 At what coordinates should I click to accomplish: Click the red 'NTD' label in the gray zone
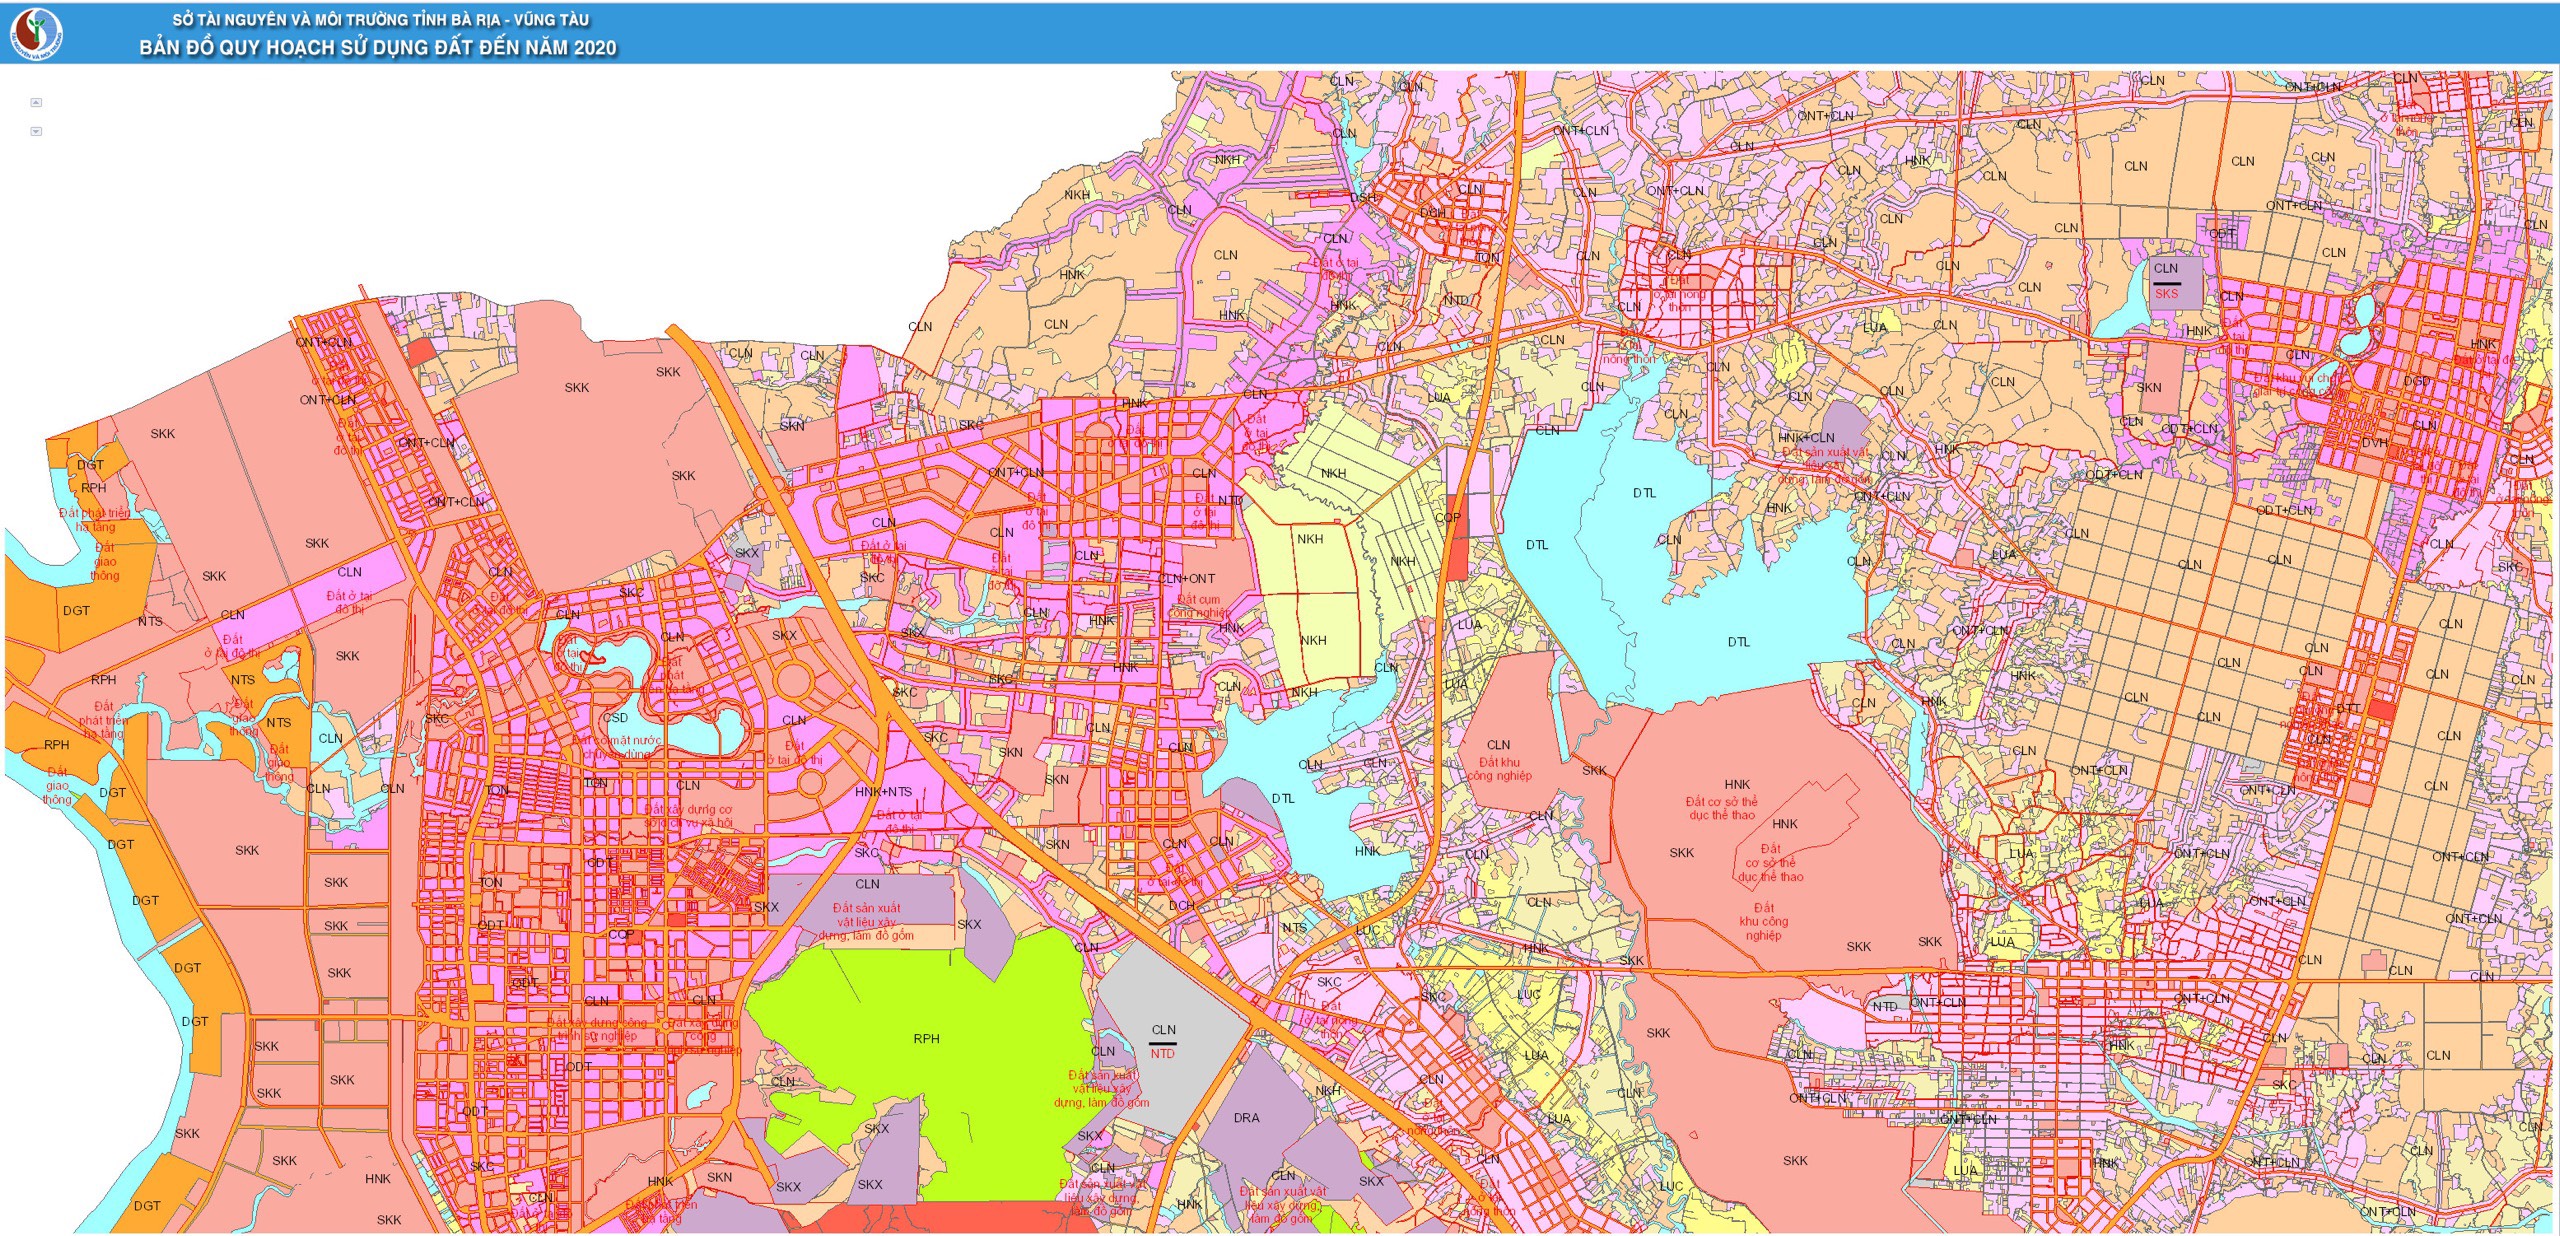tap(1162, 1054)
